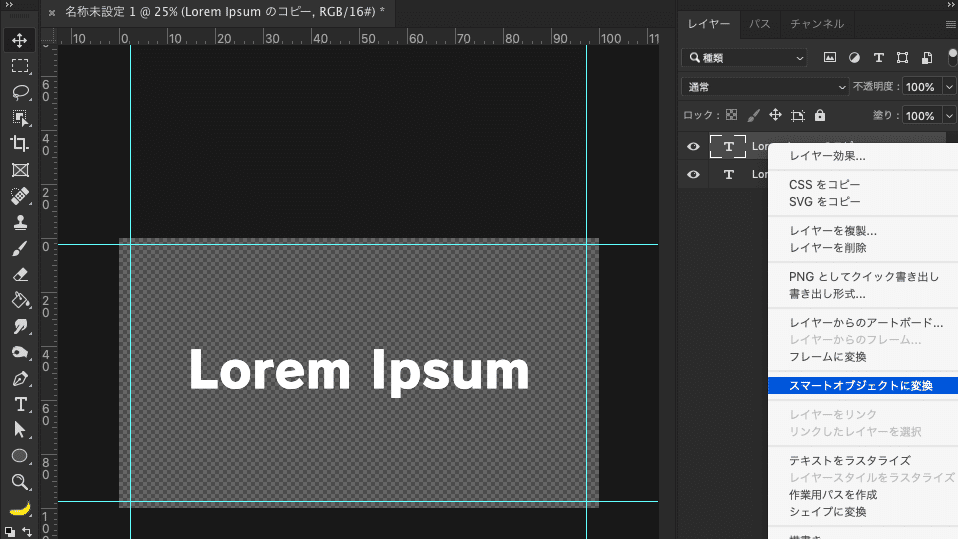958x539 pixels.
Task: Select the Lasso tool
Action: [20, 92]
